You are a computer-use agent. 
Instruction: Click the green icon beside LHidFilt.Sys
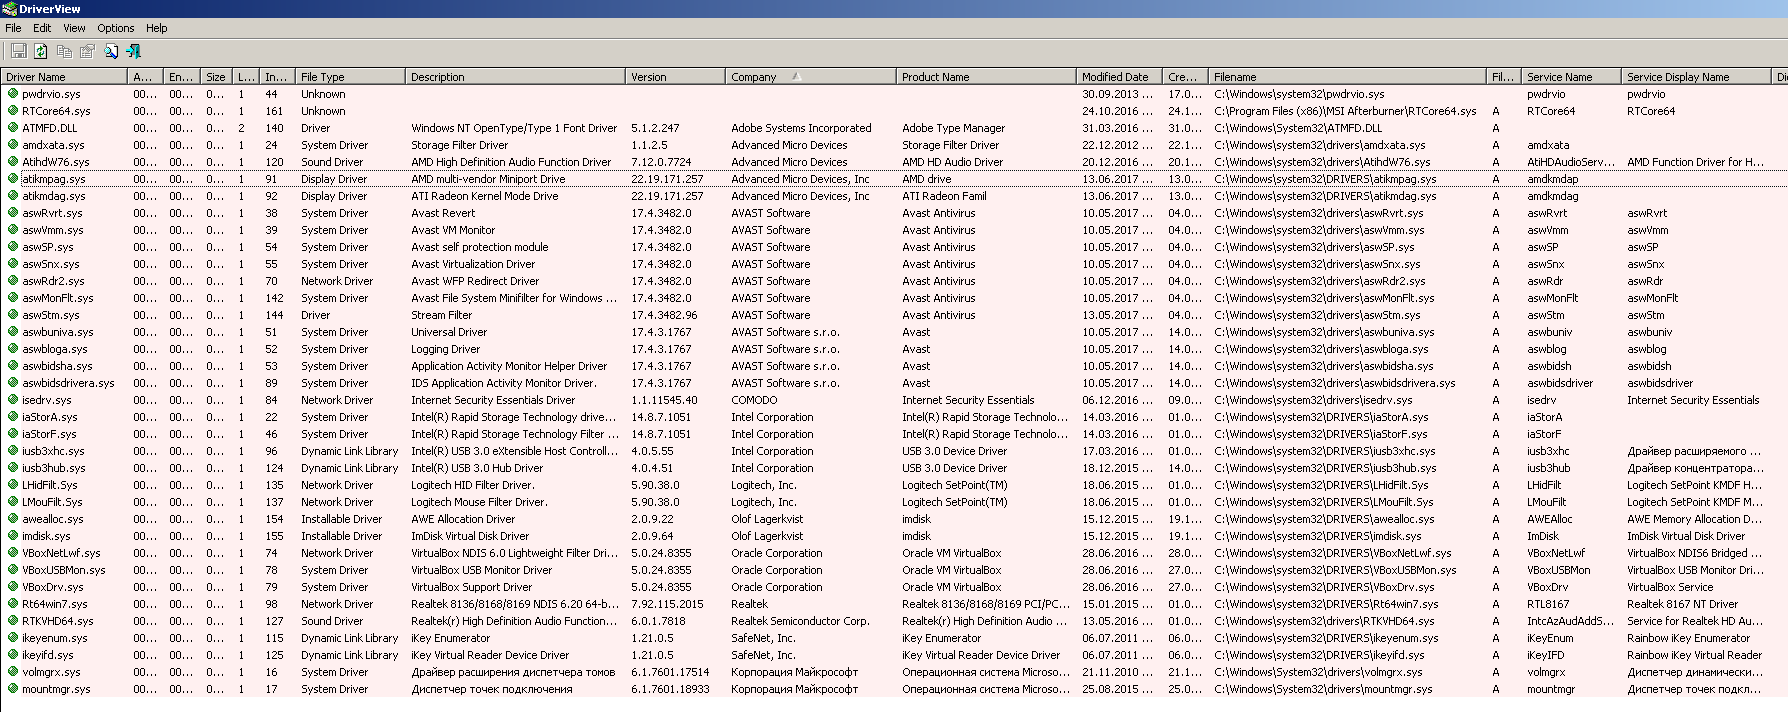(x=13, y=485)
